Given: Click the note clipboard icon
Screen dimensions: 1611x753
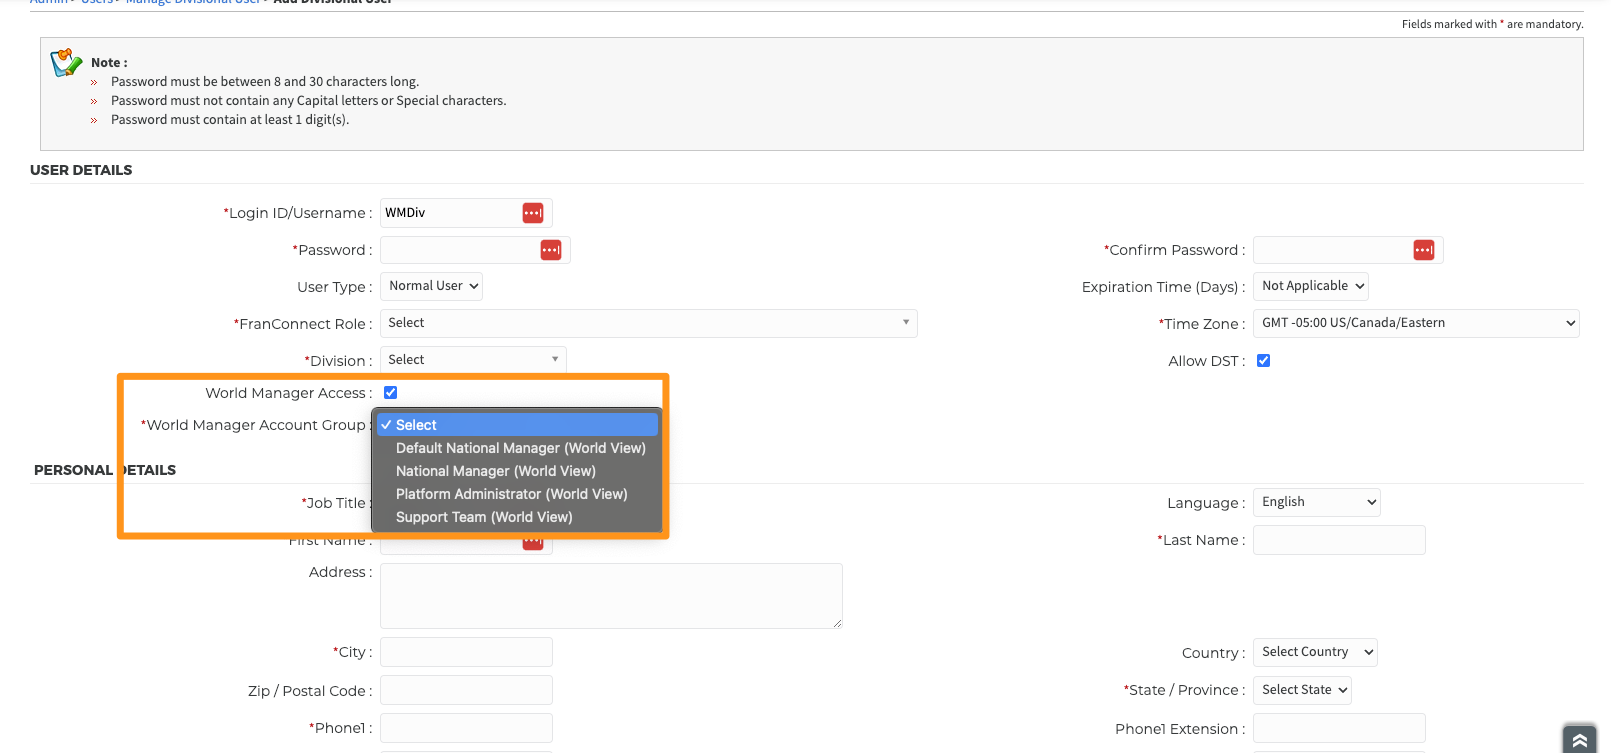Looking at the screenshot, I should click(x=66, y=63).
